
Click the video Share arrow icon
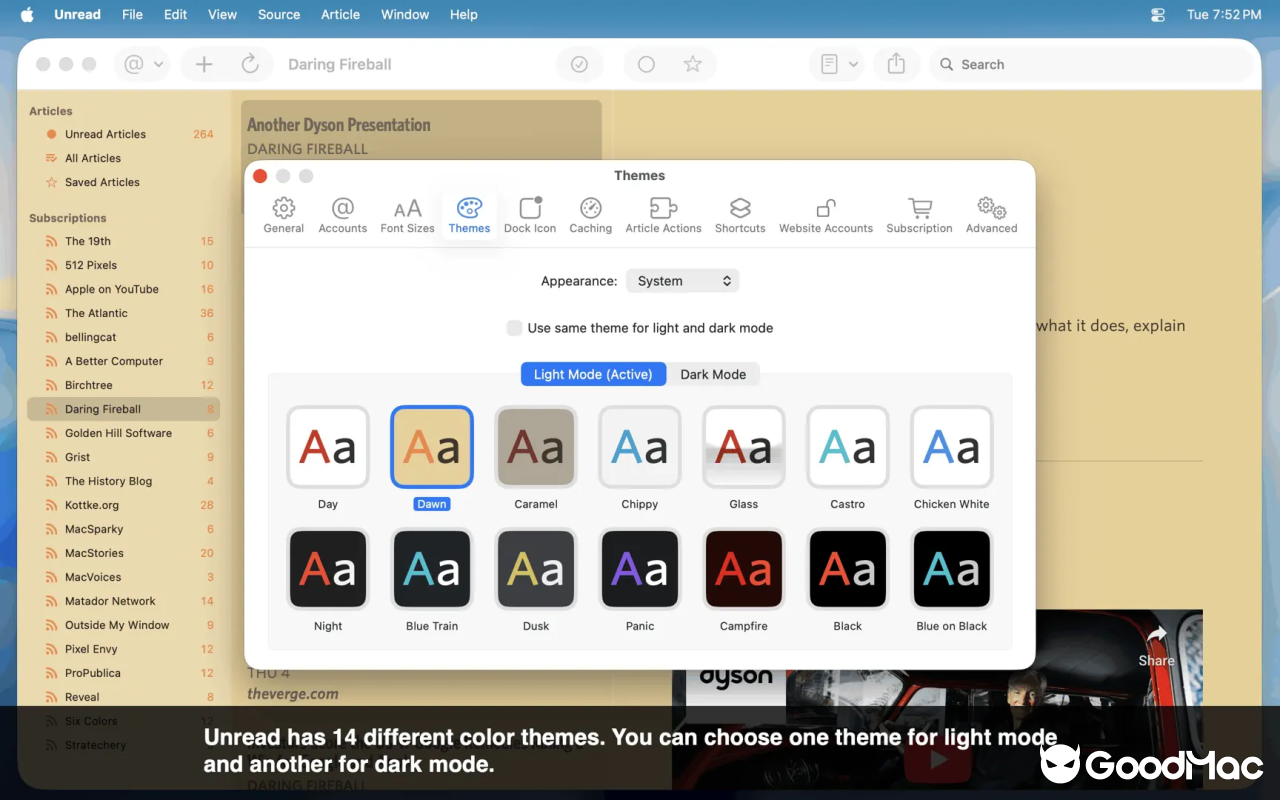1156,635
